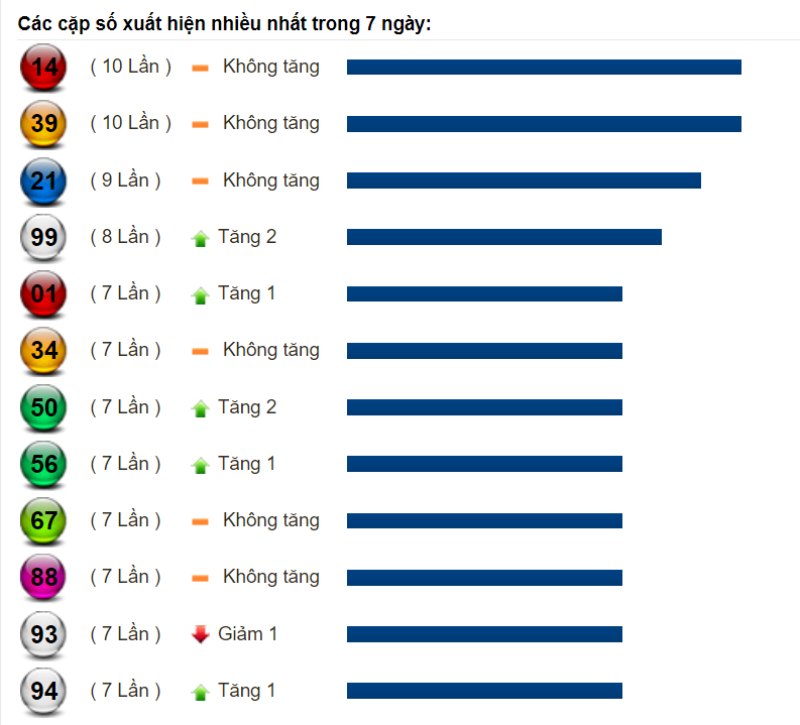The image size is (800, 725).
Task: Click the lime ball numbered 67
Action: click(43, 520)
